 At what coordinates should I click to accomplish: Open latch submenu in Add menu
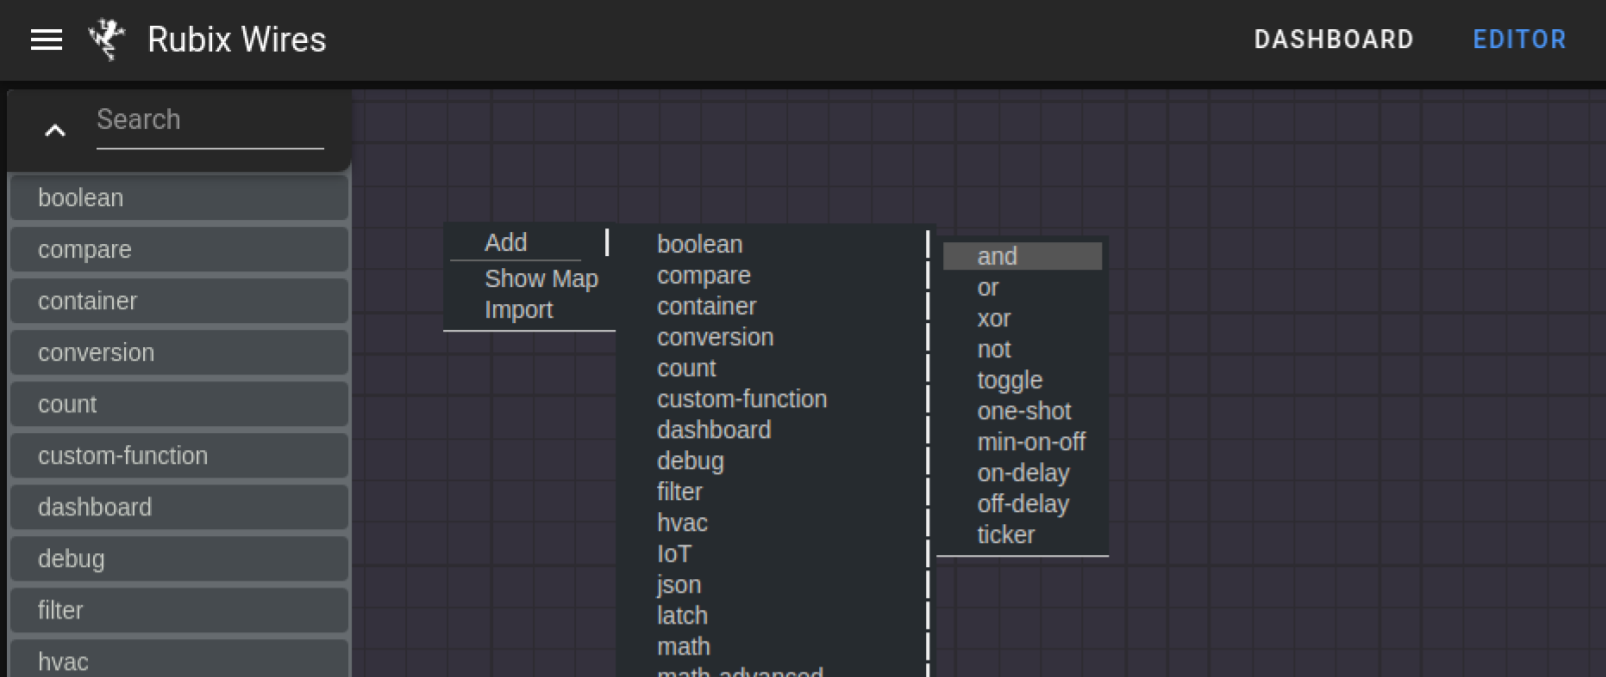(x=776, y=617)
